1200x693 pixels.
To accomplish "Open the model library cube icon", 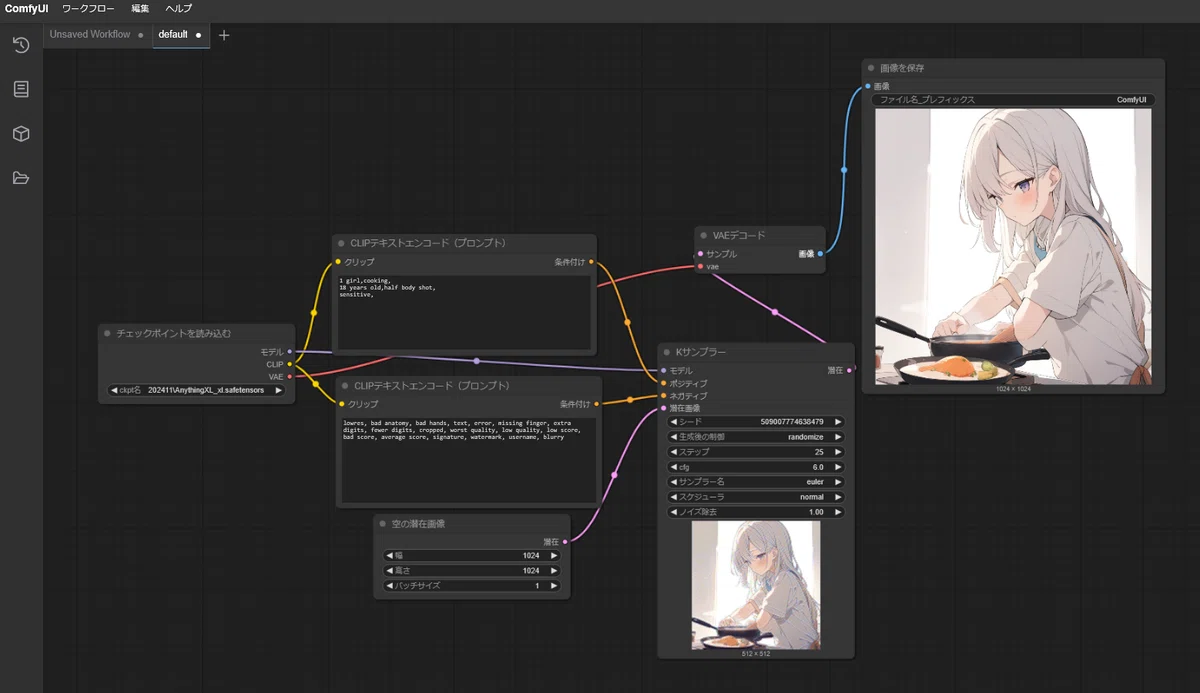I will tap(21, 134).
